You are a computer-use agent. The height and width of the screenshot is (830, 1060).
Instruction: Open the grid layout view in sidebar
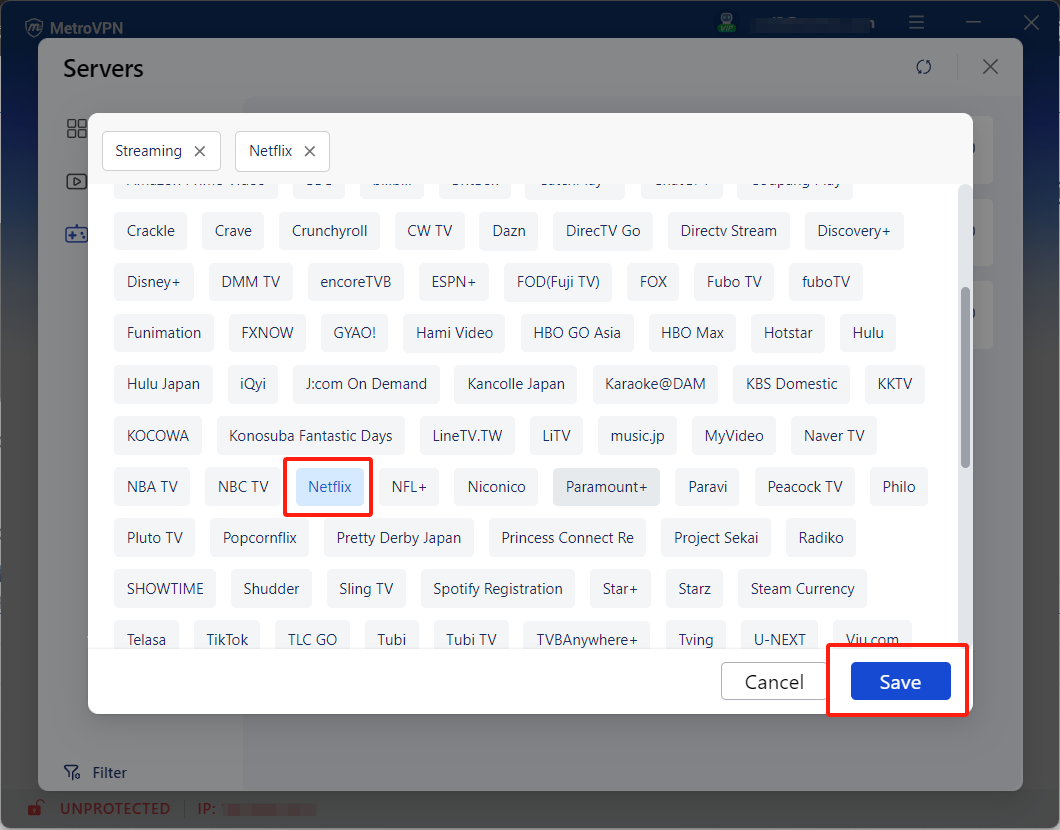pos(76,128)
